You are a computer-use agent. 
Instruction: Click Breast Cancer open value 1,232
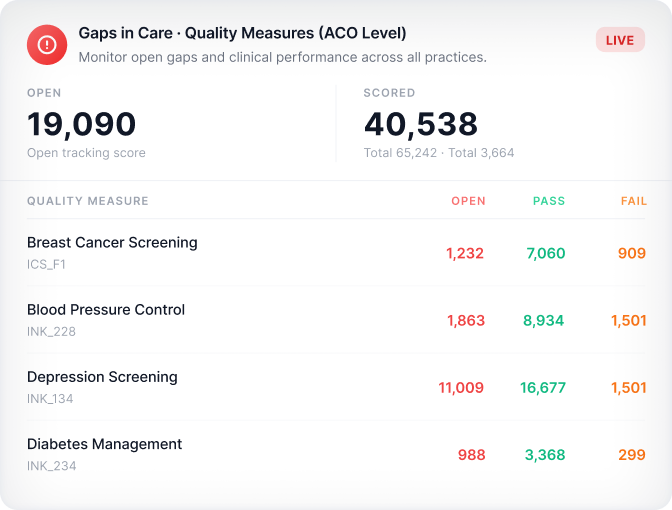pyautogui.click(x=465, y=253)
